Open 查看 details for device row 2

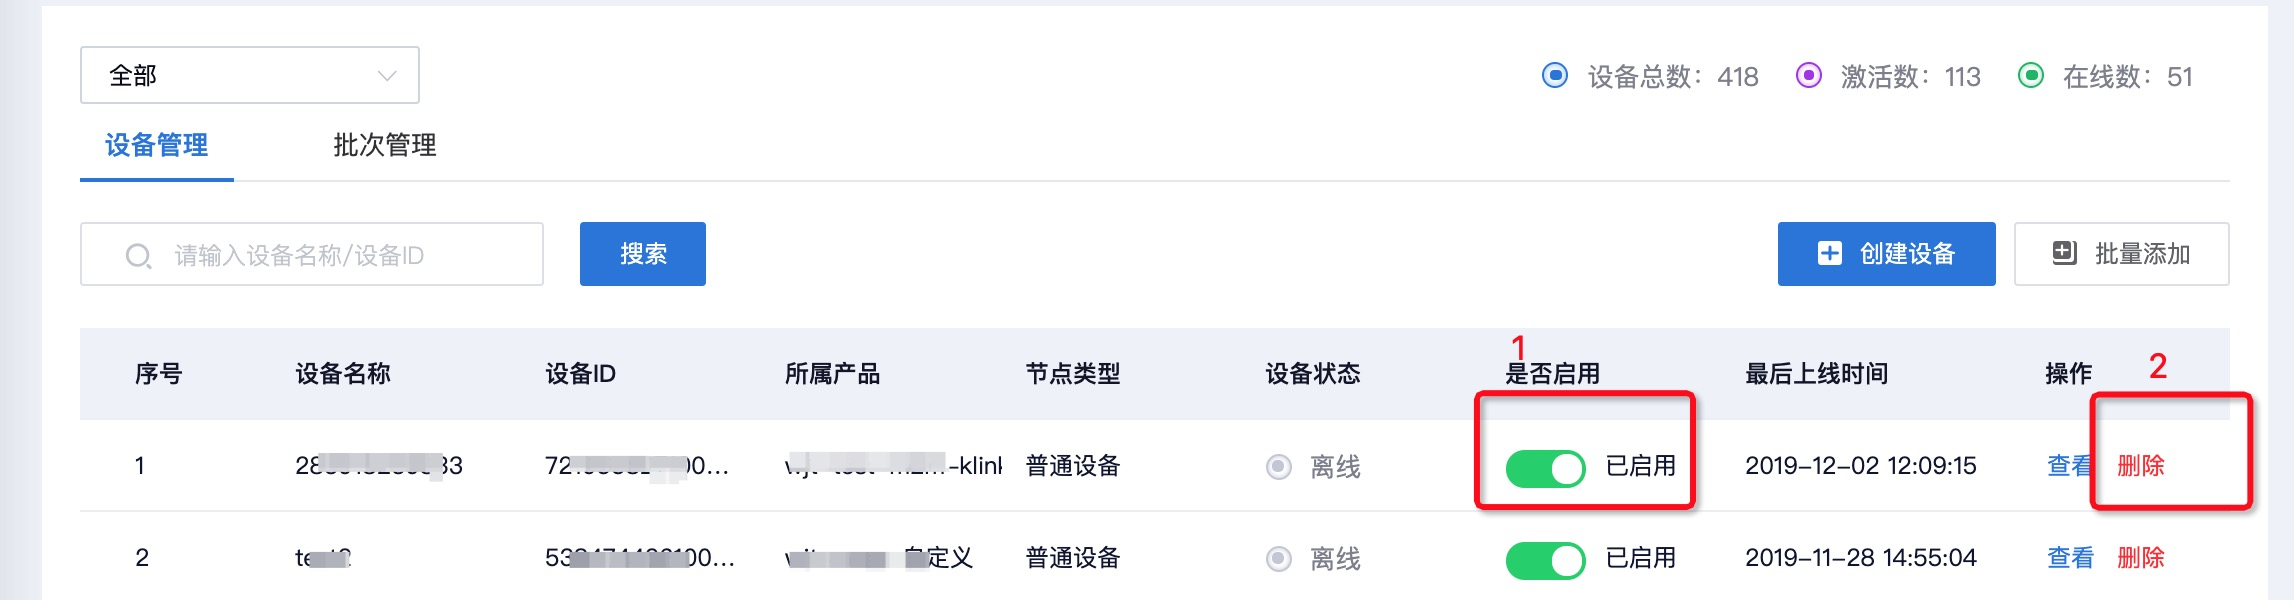click(2070, 558)
